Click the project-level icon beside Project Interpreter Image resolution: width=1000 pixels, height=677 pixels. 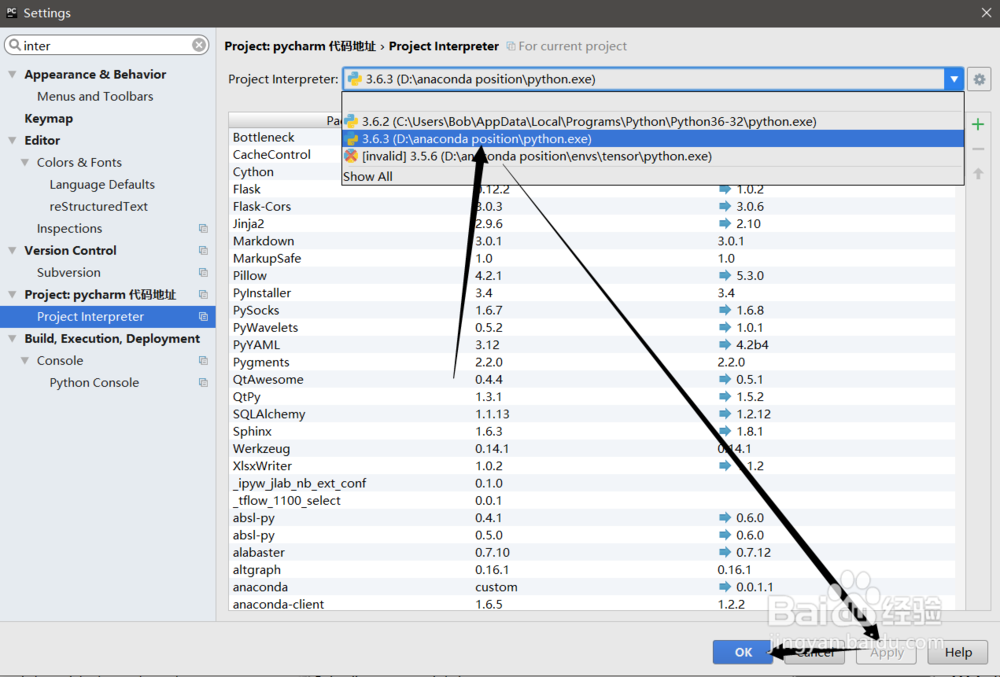pos(203,316)
